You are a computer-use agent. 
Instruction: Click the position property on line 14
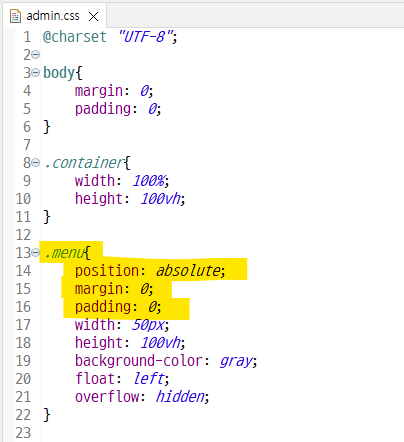pos(107,271)
